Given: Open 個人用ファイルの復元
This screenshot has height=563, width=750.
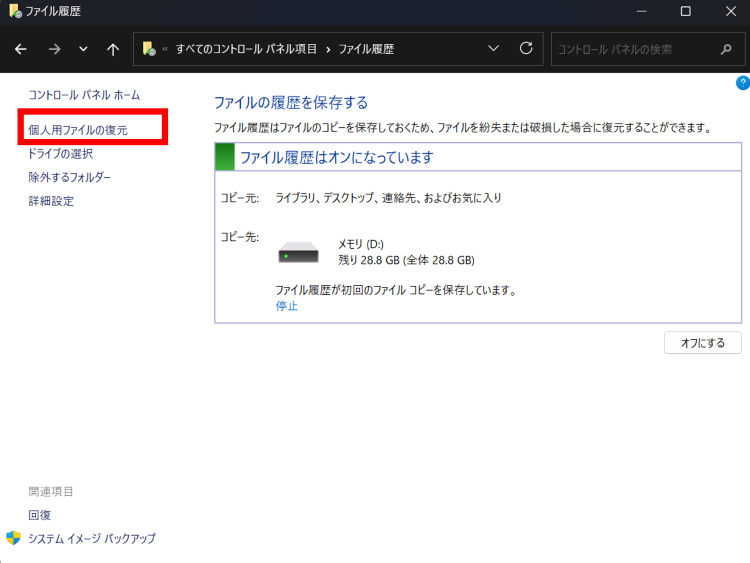Looking at the screenshot, I should pyautogui.click(x=78, y=130).
